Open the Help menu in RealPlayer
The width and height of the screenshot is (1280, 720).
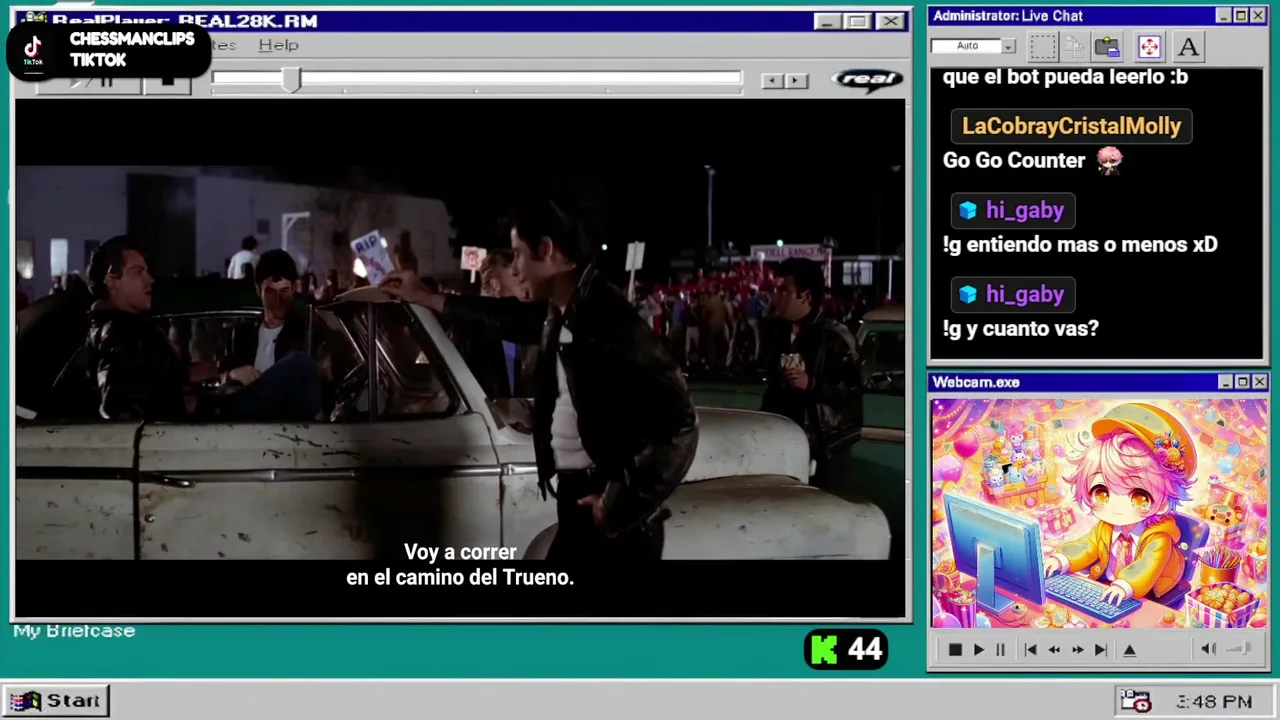pos(278,45)
